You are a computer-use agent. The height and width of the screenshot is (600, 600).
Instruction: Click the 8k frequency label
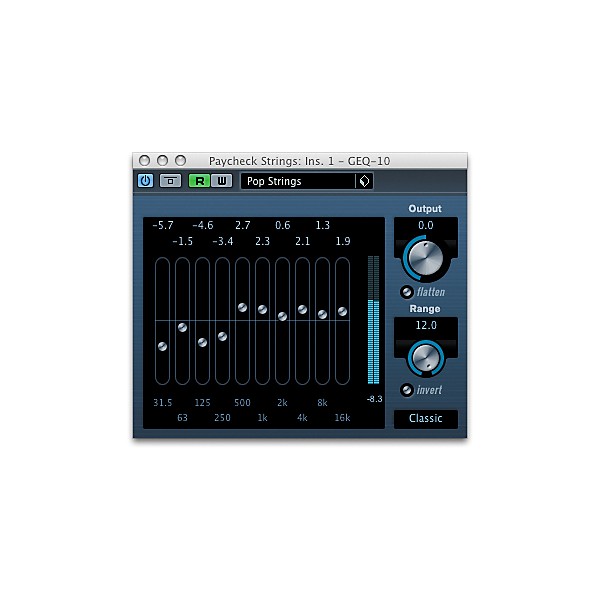coord(323,403)
